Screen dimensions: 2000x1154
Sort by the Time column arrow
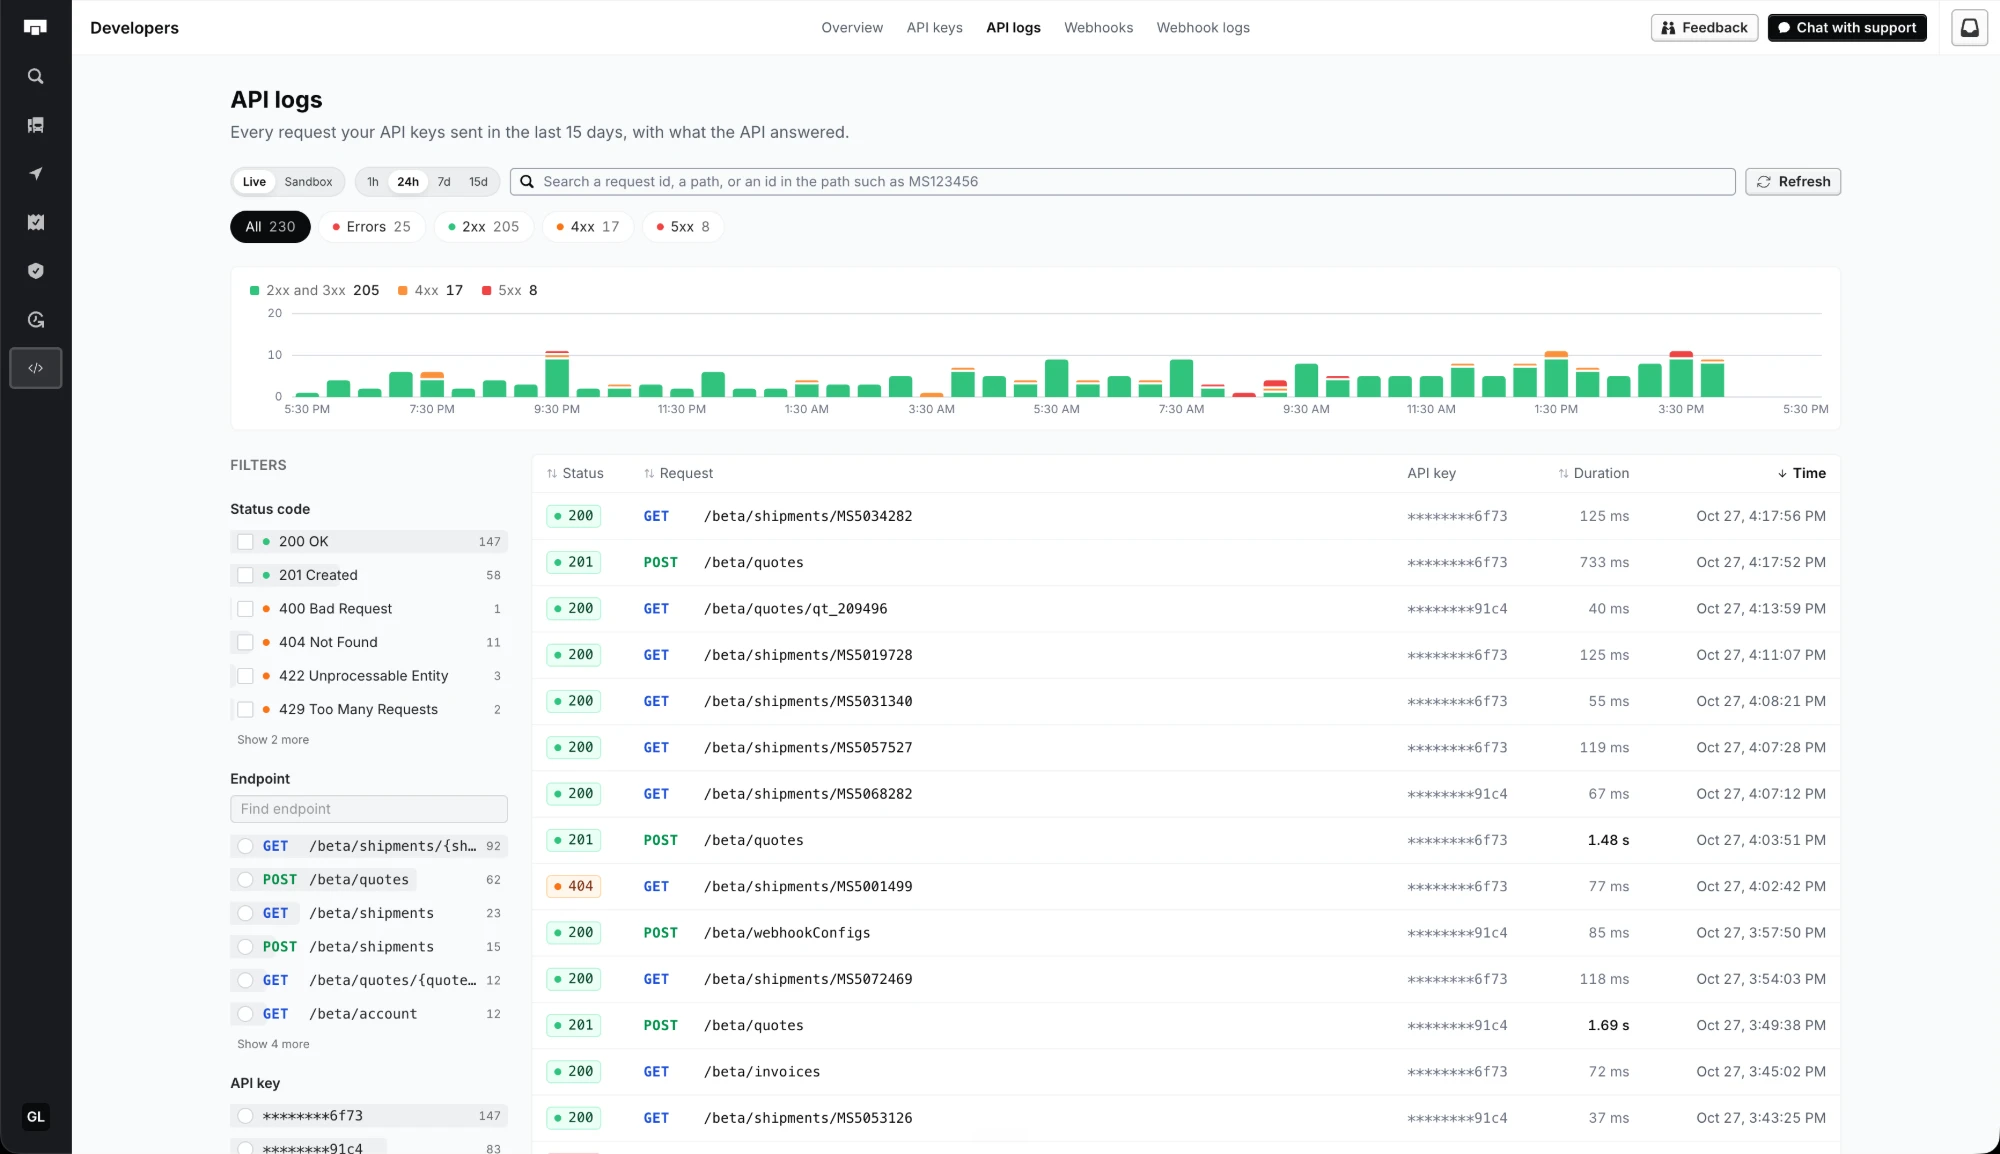pyautogui.click(x=1782, y=473)
